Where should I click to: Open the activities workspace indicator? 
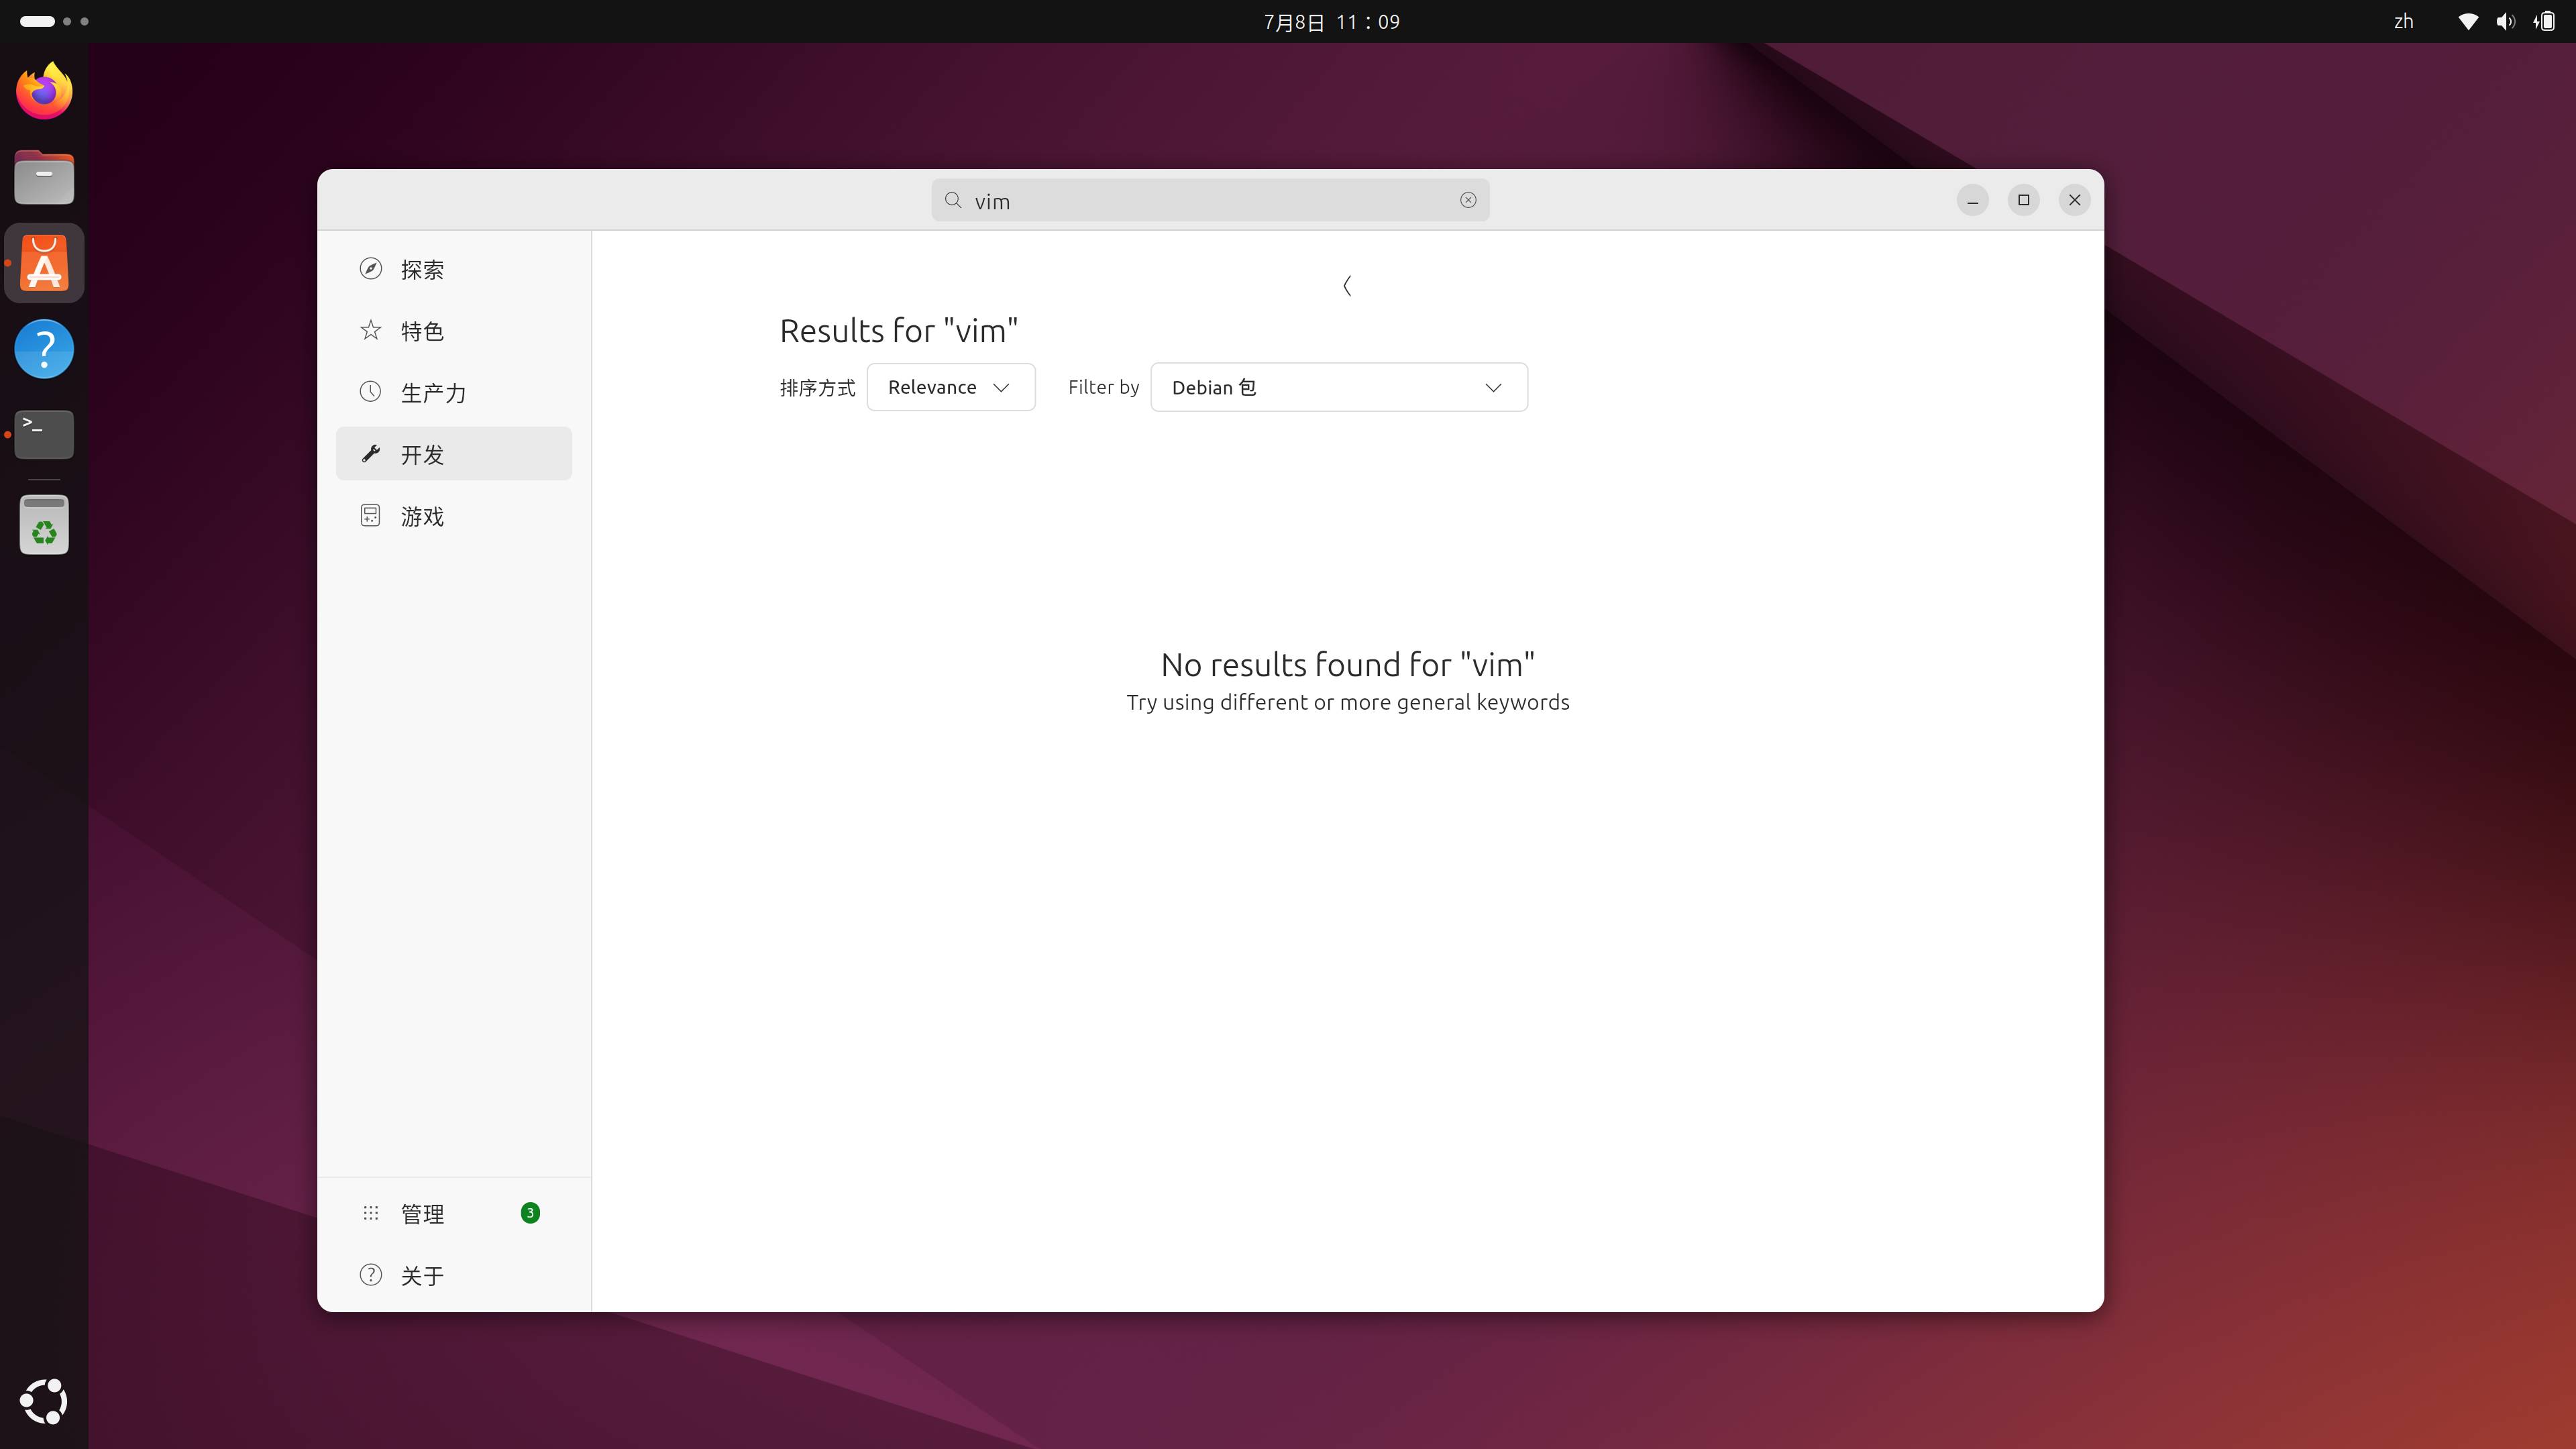pos(54,21)
